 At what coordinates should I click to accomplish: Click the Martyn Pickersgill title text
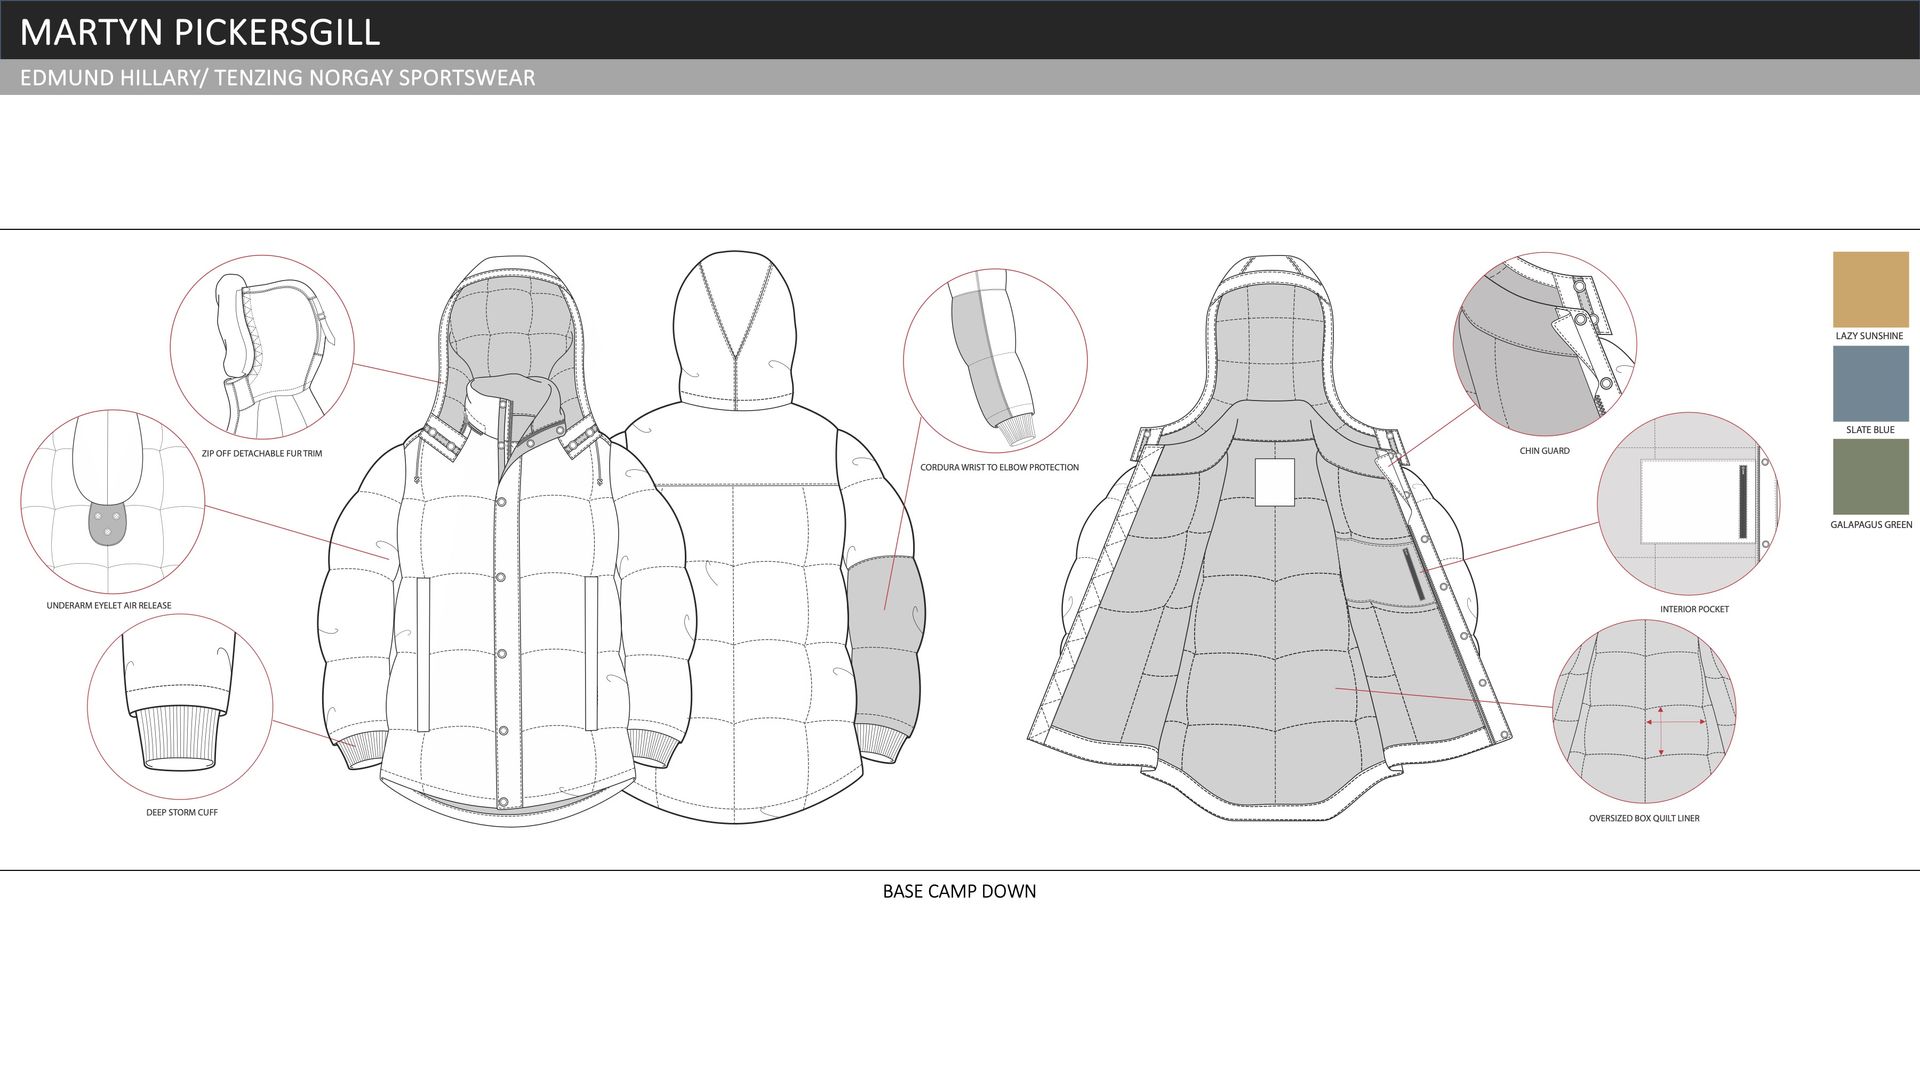[x=200, y=32]
